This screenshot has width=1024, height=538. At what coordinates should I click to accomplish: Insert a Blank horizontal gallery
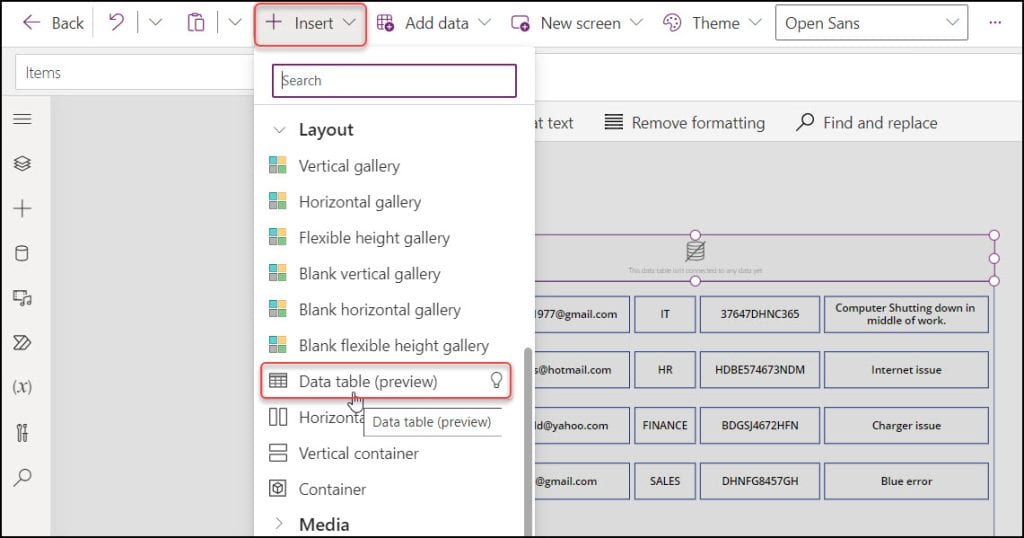379,309
